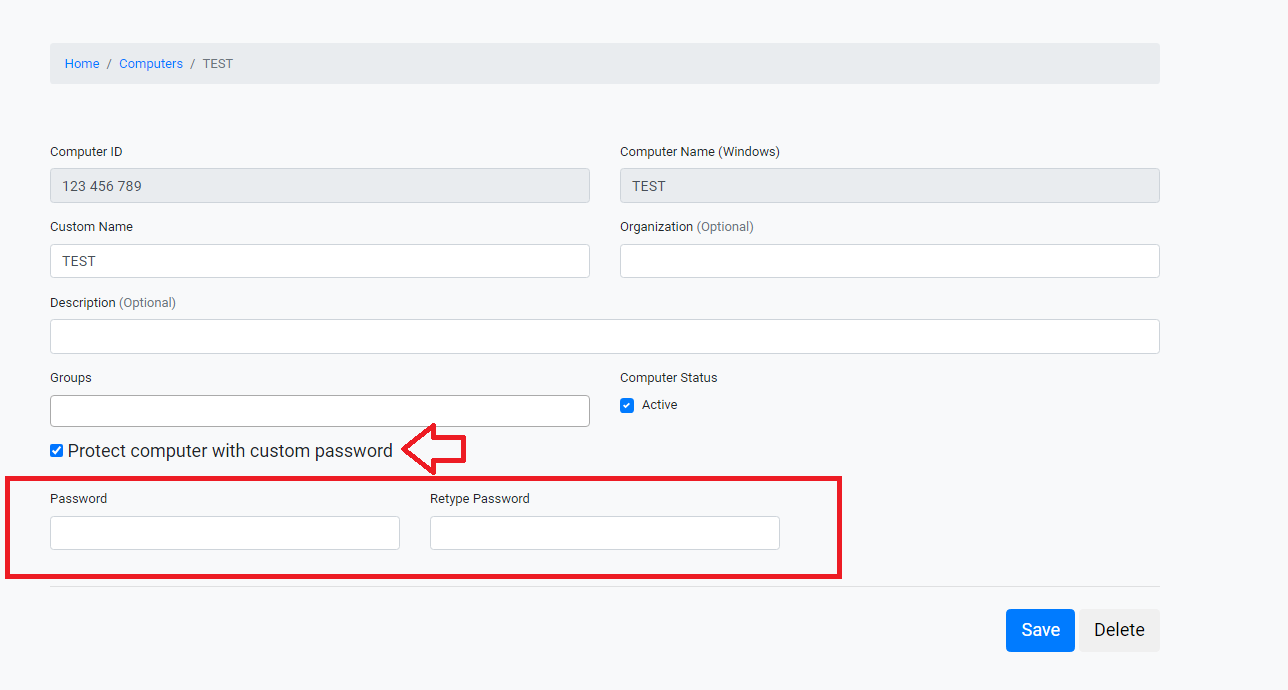Click the Groups field label

point(70,377)
